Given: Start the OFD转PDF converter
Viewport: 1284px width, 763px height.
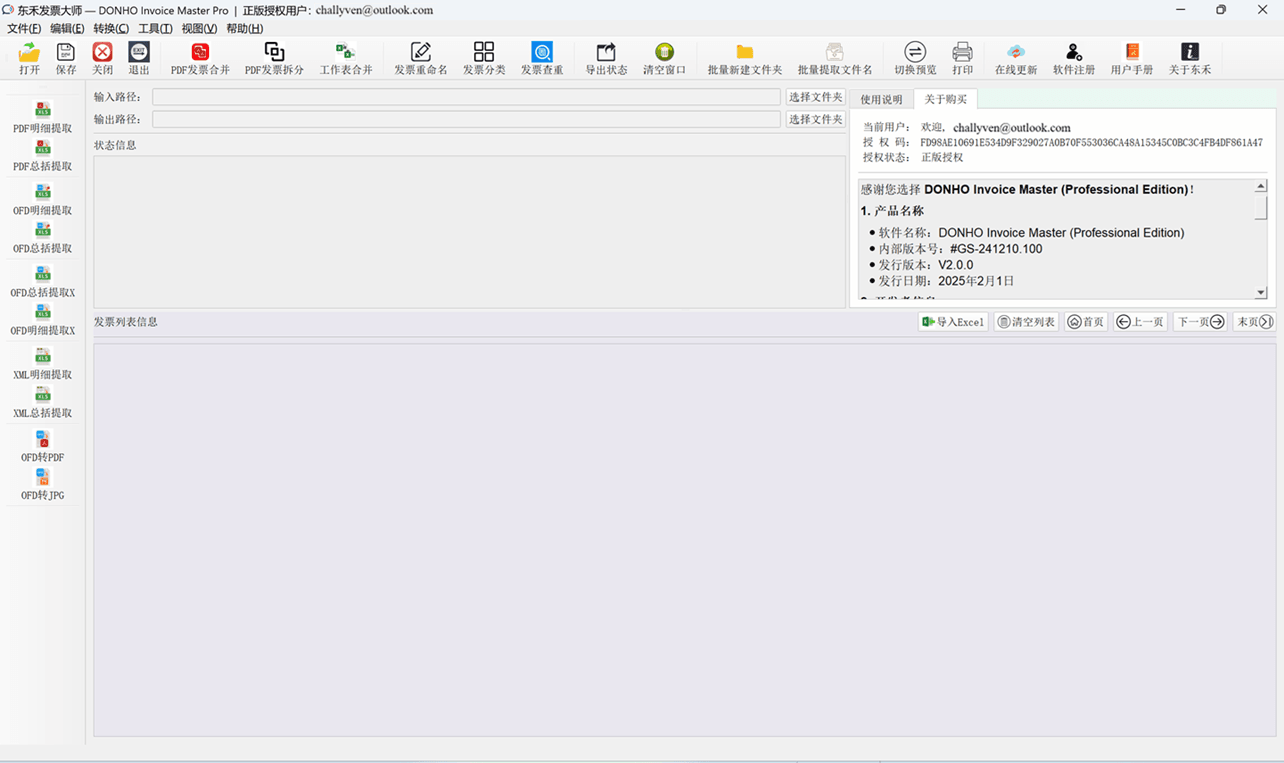Looking at the screenshot, I should click(43, 446).
